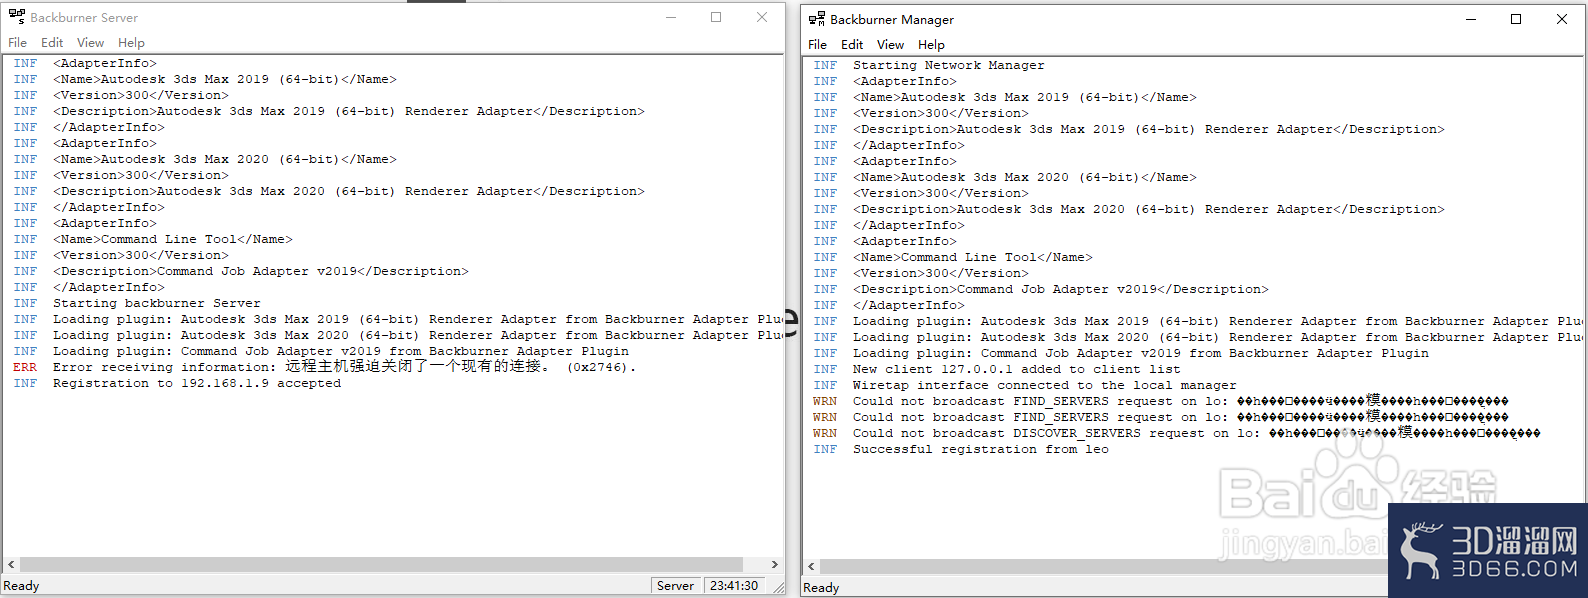This screenshot has width=1588, height=598.
Task: Minimize the Backburner Manager window
Action: [x=1471, y=19]
